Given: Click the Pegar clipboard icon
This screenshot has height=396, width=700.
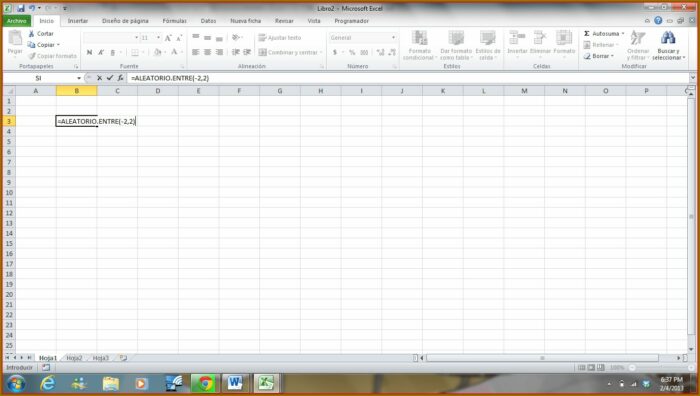Looking at the screenshot, I should (x=15, y=38).
